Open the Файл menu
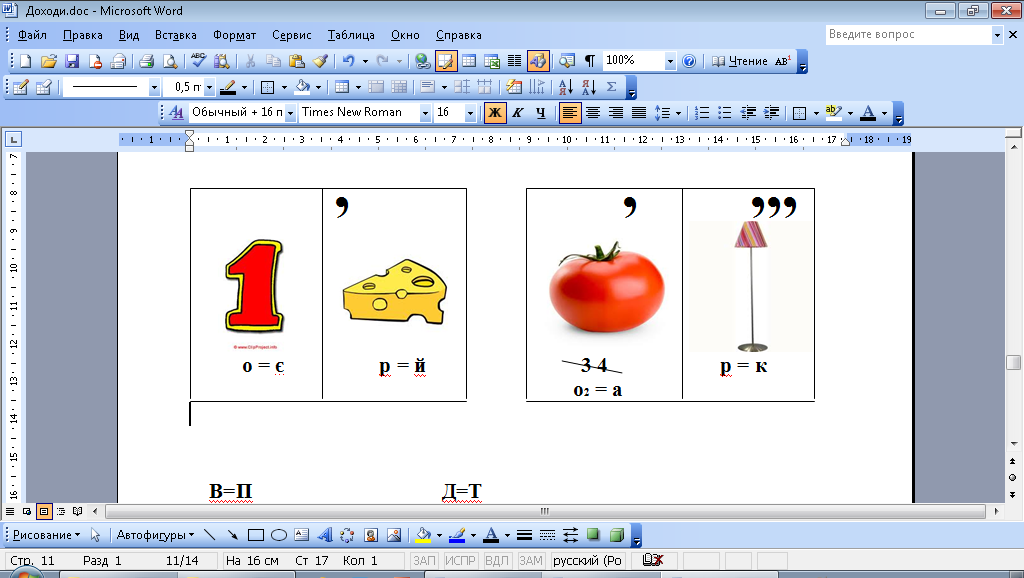This screenshot has height=578, width=1024. 32,35
